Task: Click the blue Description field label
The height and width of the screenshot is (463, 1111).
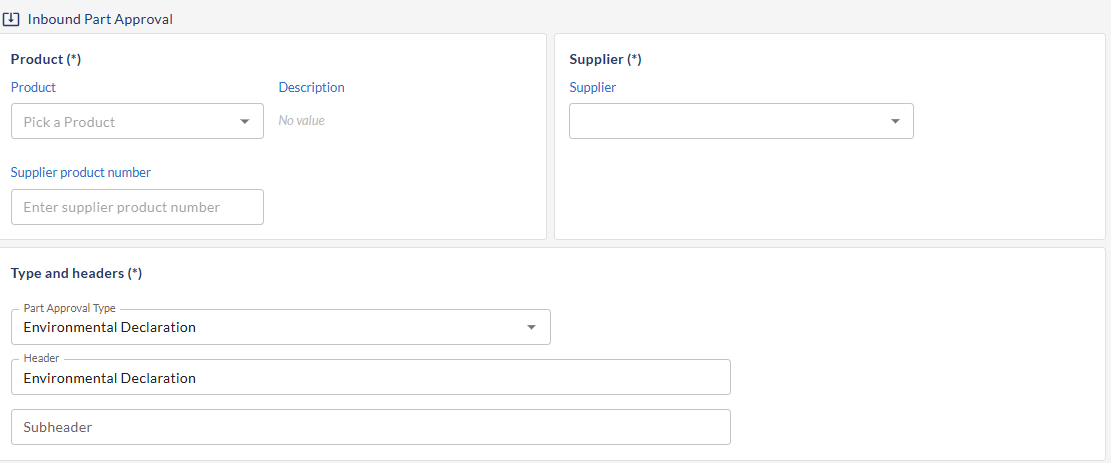Action: coord(311,87)
